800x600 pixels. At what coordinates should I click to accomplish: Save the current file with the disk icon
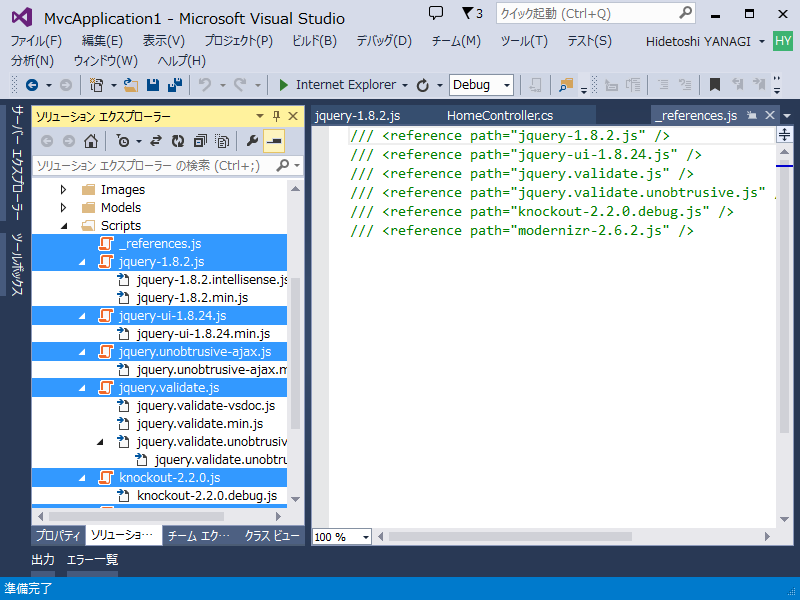tap(153, 85)
